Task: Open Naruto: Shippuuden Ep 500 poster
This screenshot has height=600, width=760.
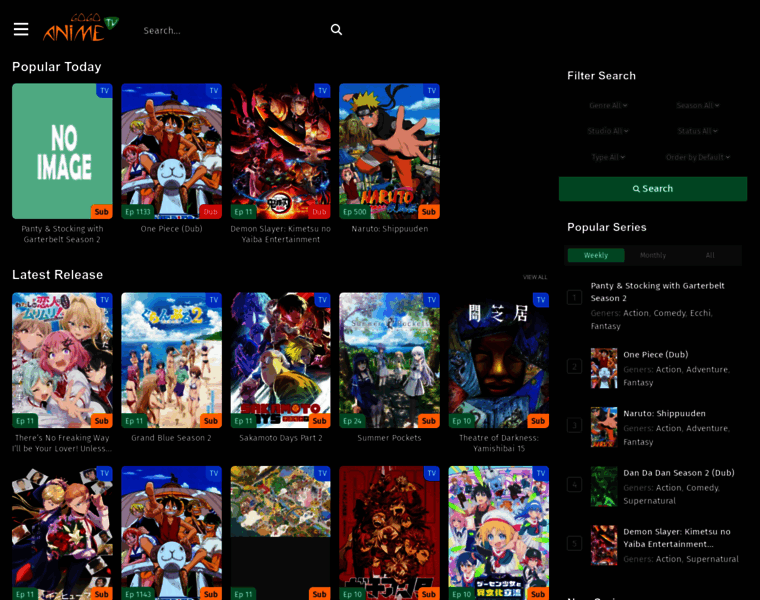Action: (389, 151)
